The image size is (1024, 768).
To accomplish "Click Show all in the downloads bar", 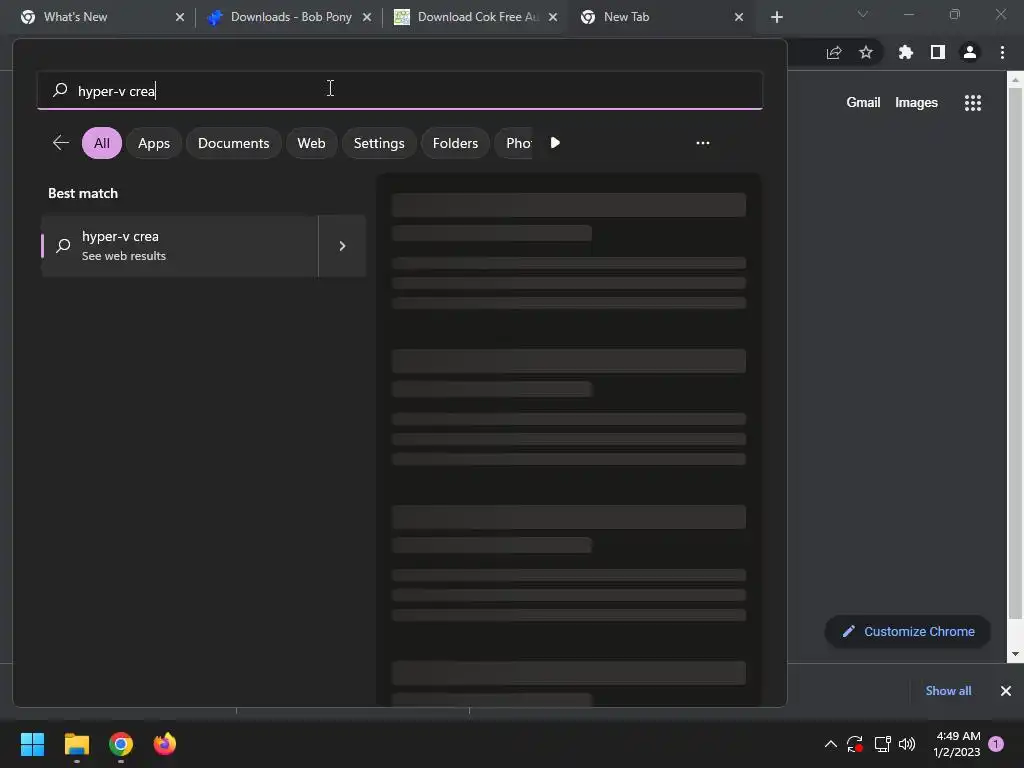I will [948, 690].
